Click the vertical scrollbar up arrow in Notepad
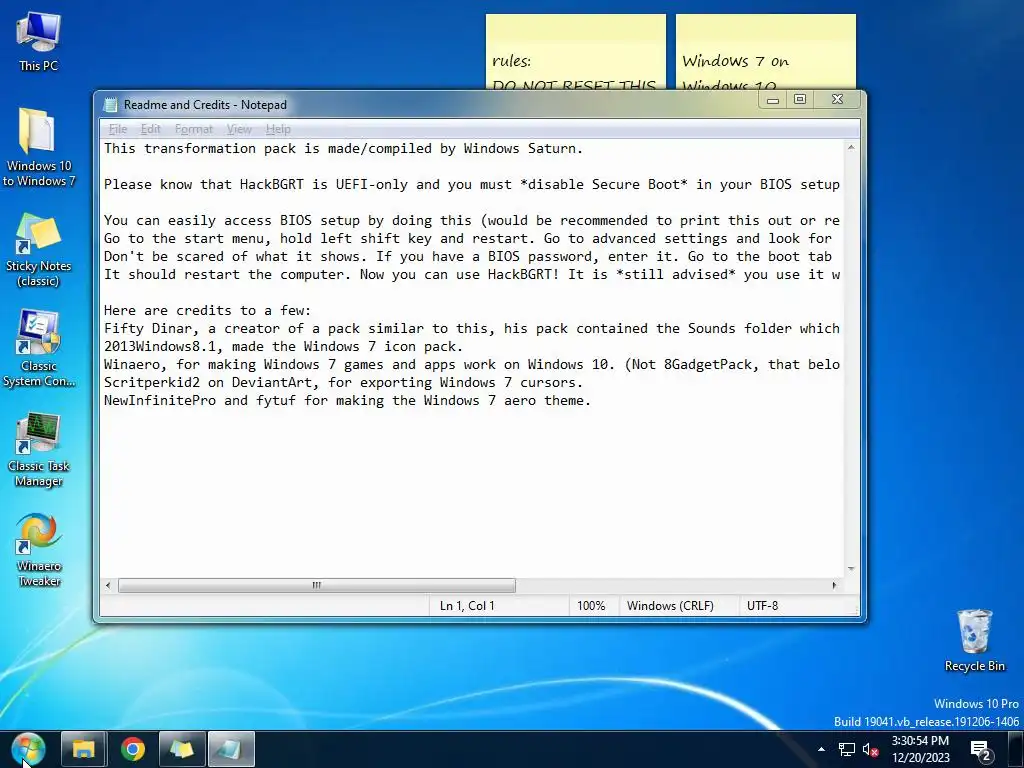This screenshot has height=768, width=1024. pyautogui.click(x=851, y=148)
